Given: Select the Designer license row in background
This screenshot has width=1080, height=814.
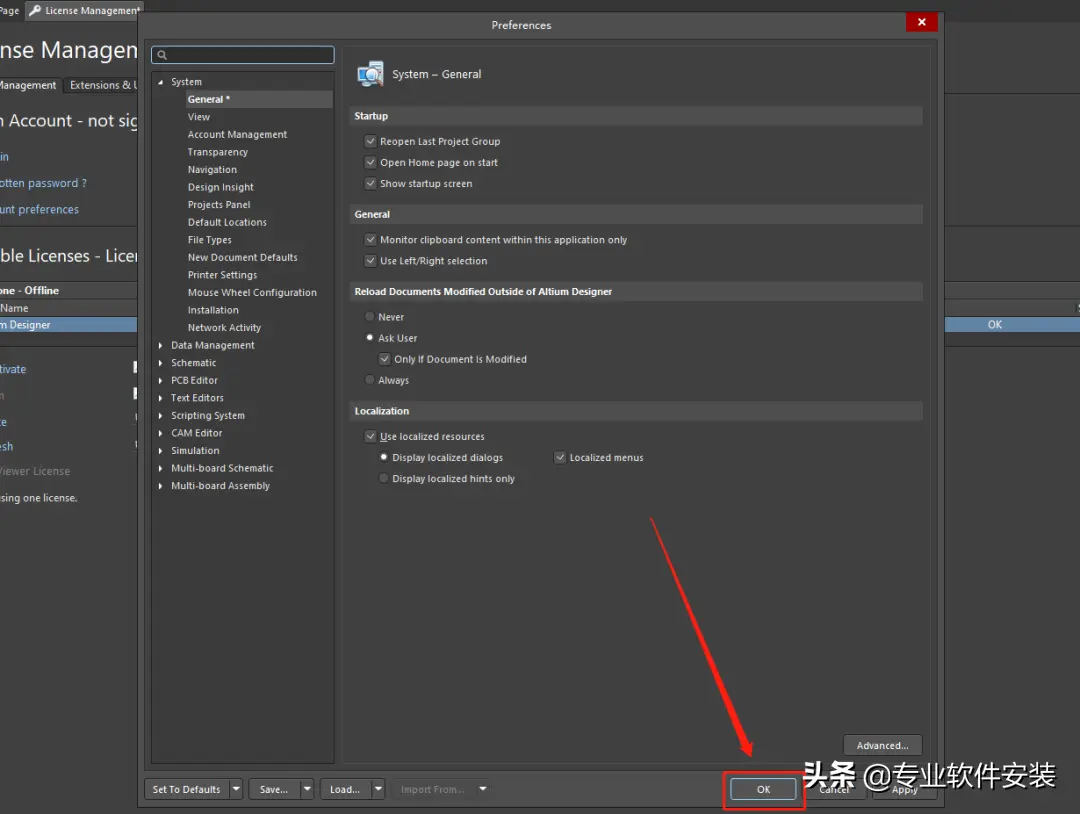Looking at the screenshot, I should (68, 324).
